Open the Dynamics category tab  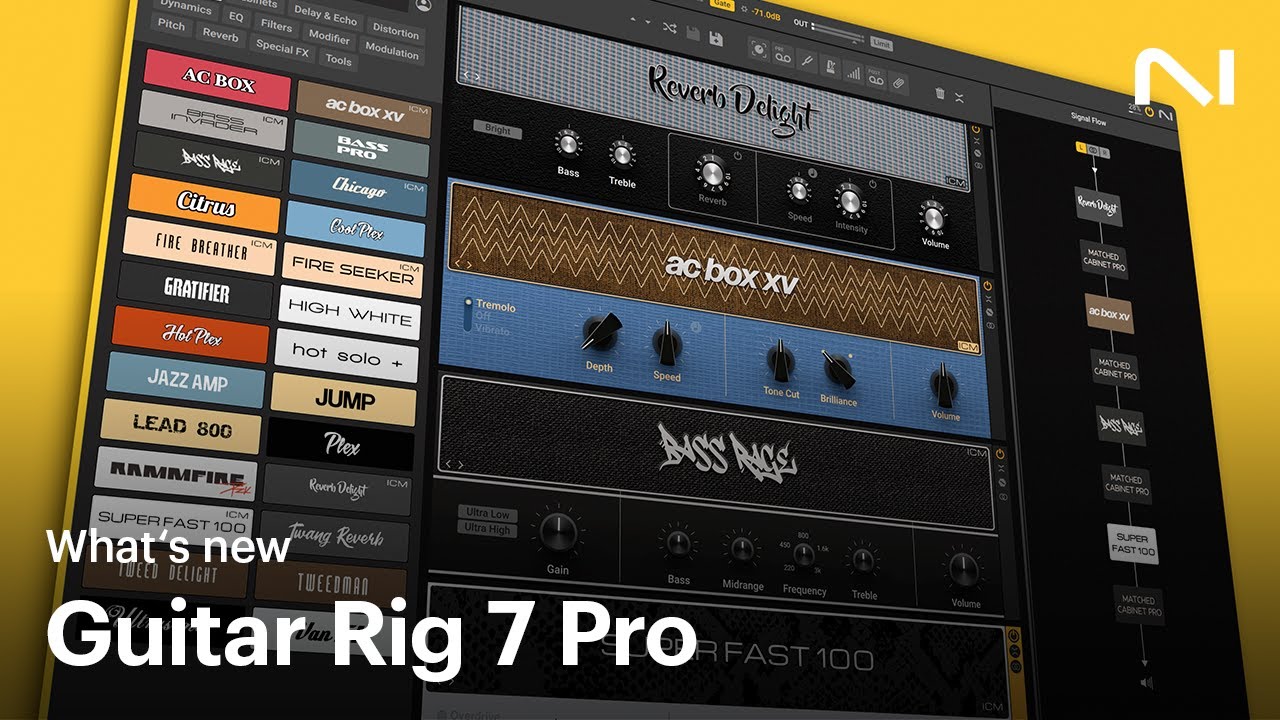coord(186,8)
